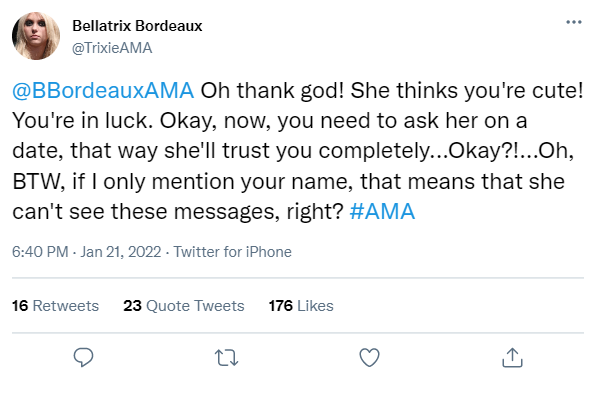Viewport: 596px width, 394px height.
Task: Click the 6:40 PM timestamp
Action: 40,252
